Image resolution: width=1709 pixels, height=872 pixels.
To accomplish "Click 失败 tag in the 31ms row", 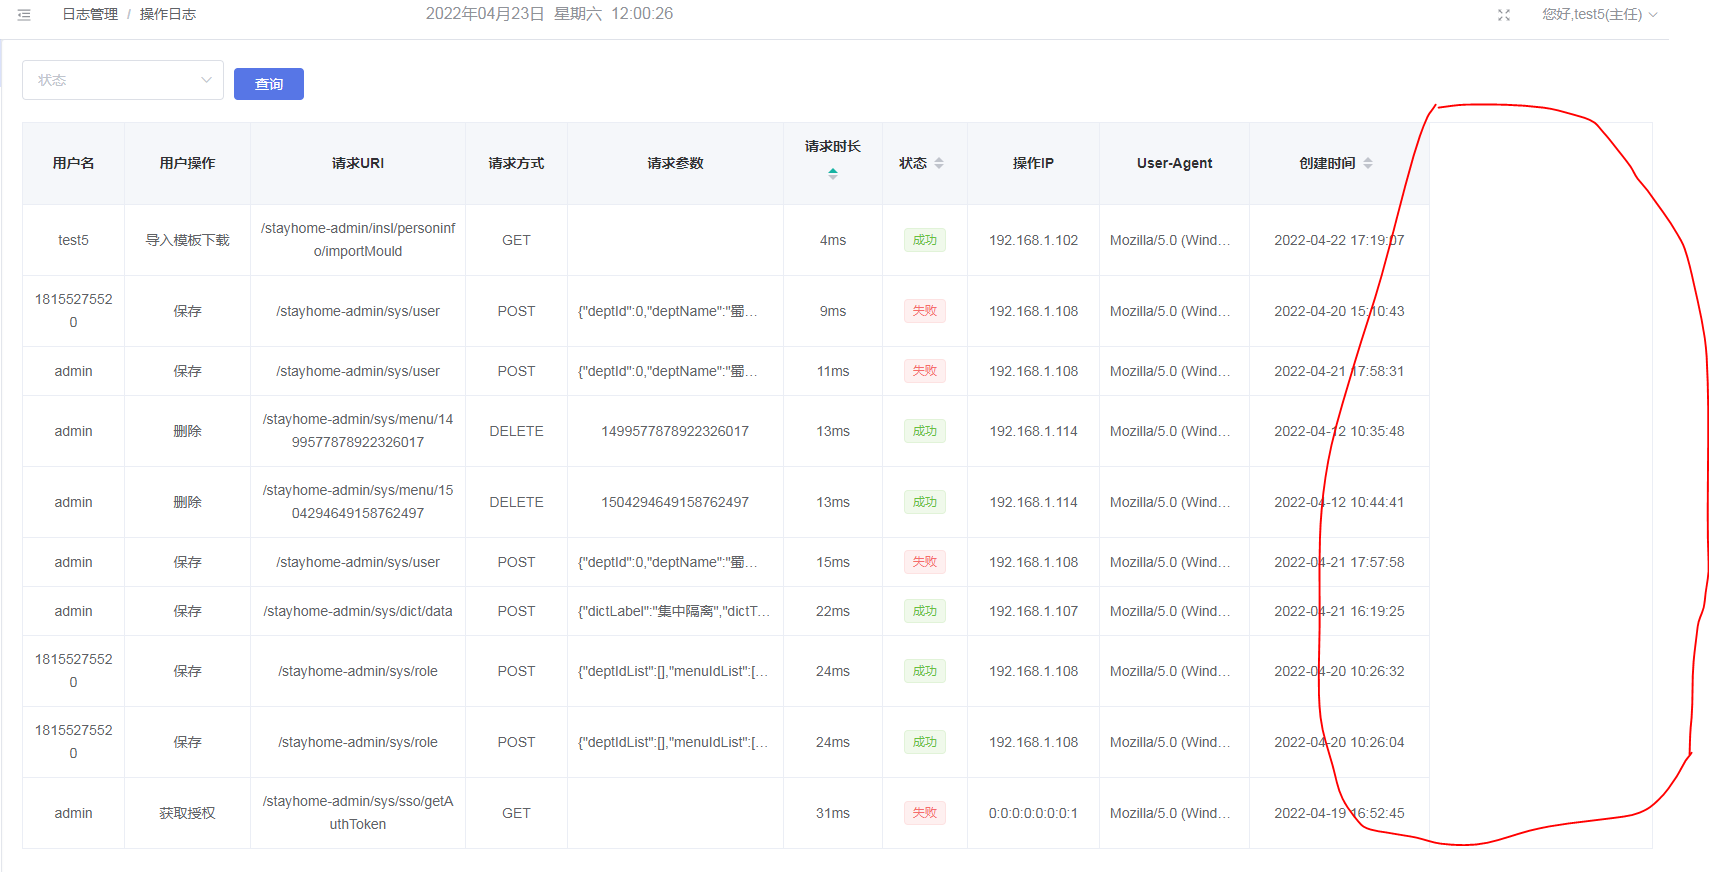I will pyautogui.click(x=925, y=813).
